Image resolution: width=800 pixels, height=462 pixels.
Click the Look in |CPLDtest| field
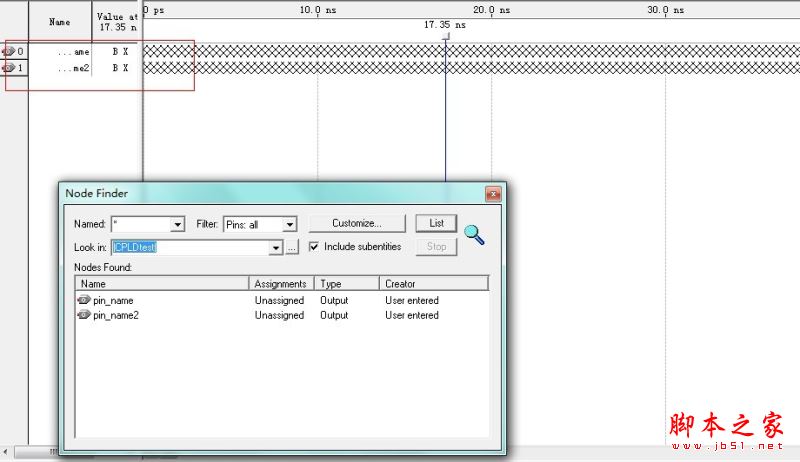190,248
